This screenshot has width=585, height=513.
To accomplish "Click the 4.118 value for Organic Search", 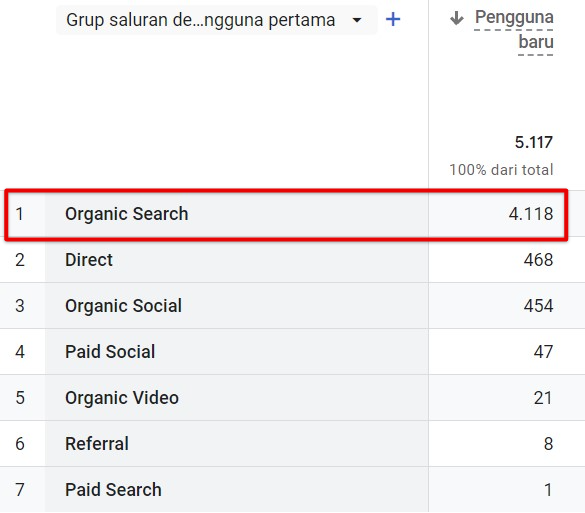I will coord(531,214).
